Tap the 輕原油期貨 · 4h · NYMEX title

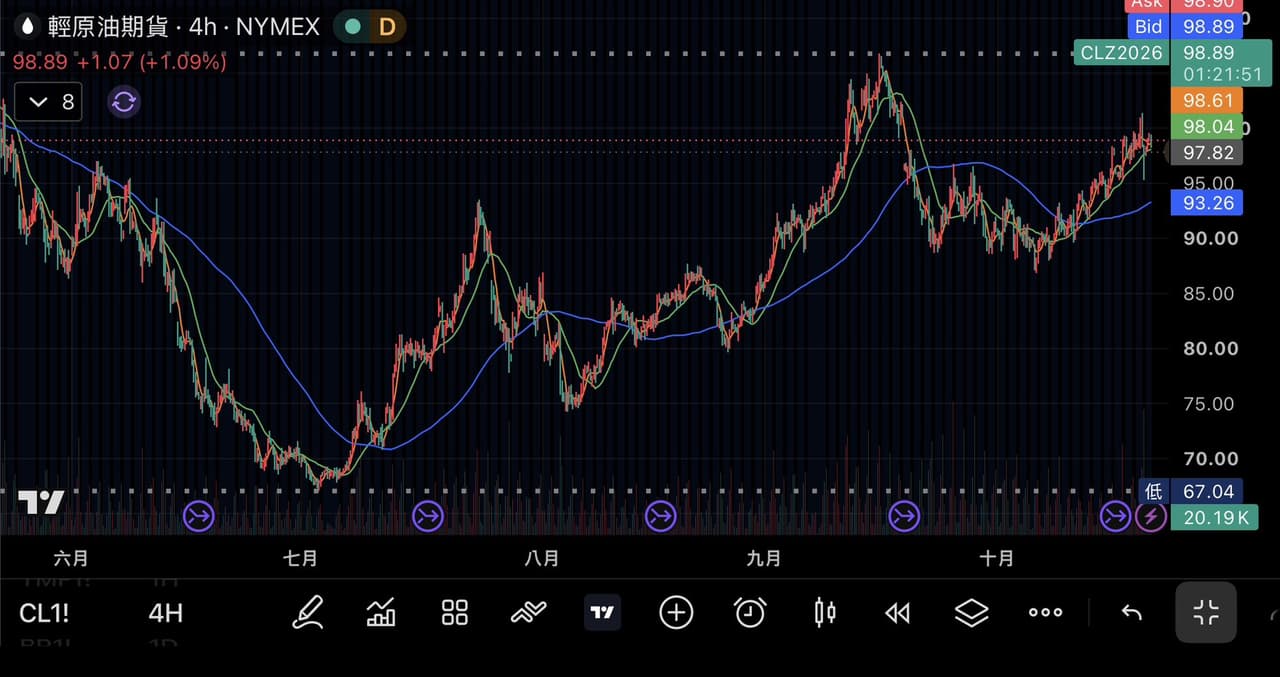(x=184, y=27)
